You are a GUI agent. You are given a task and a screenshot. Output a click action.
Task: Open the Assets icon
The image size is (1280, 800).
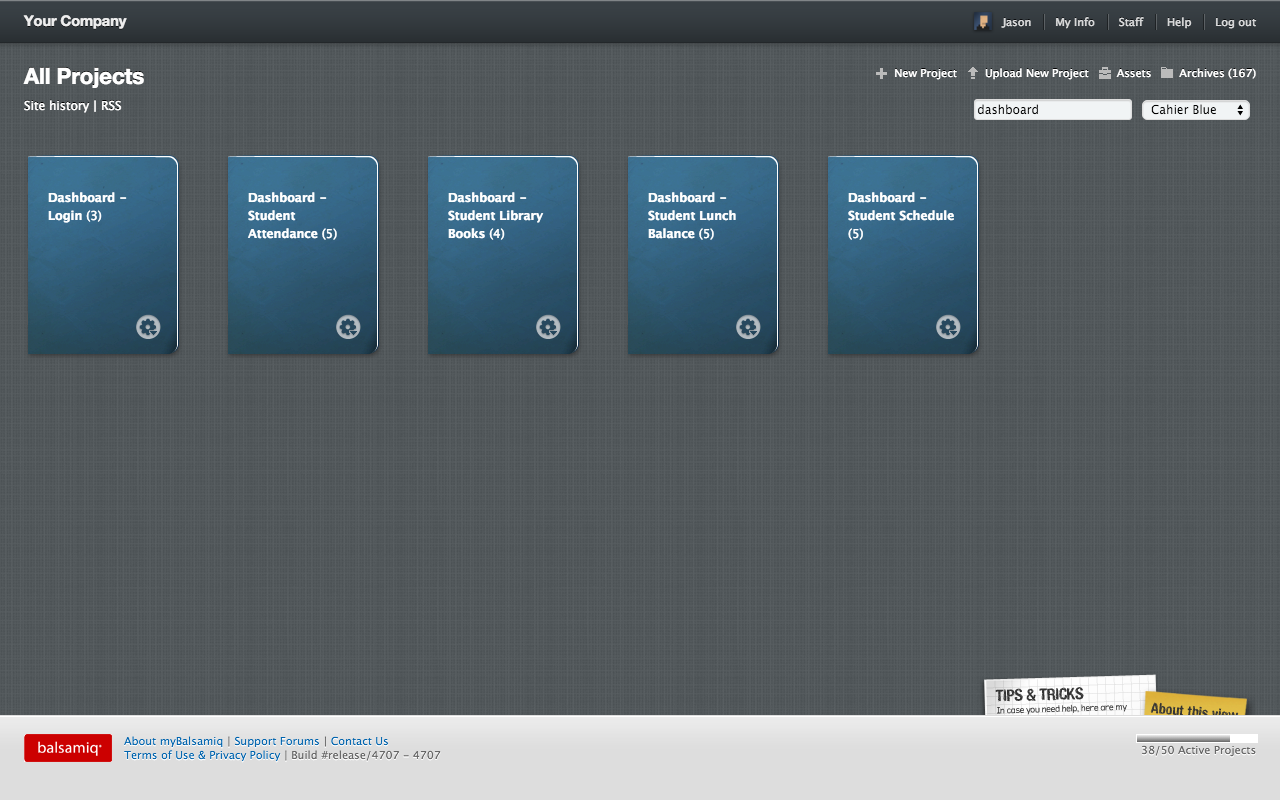(x=1104, y=73)
